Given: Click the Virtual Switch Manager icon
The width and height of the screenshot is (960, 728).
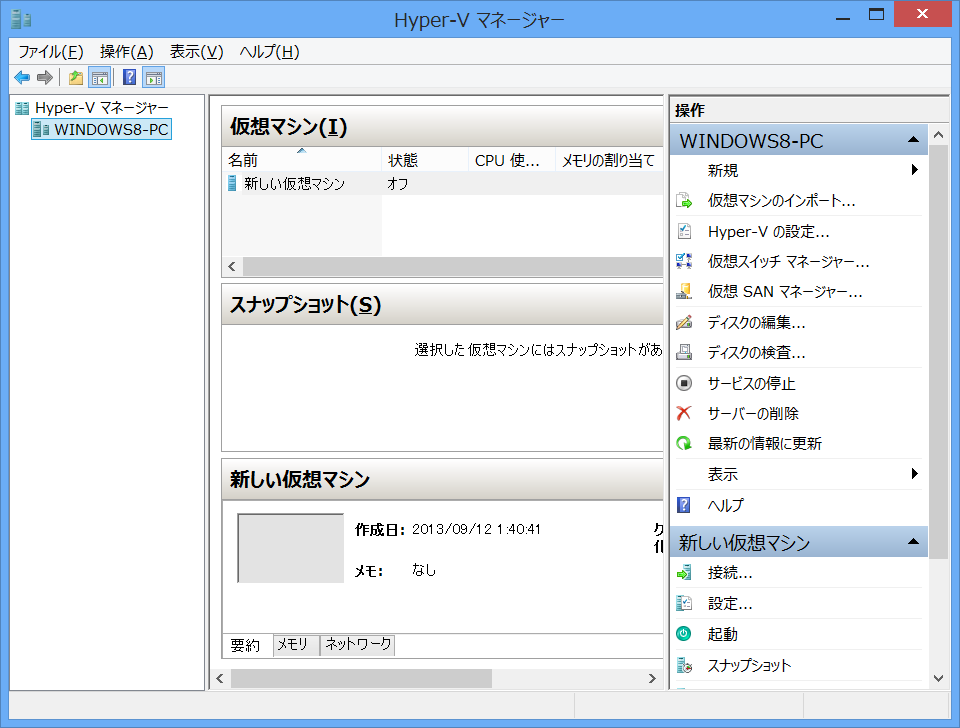Looking at the screenshot, I should coord(684,261).
